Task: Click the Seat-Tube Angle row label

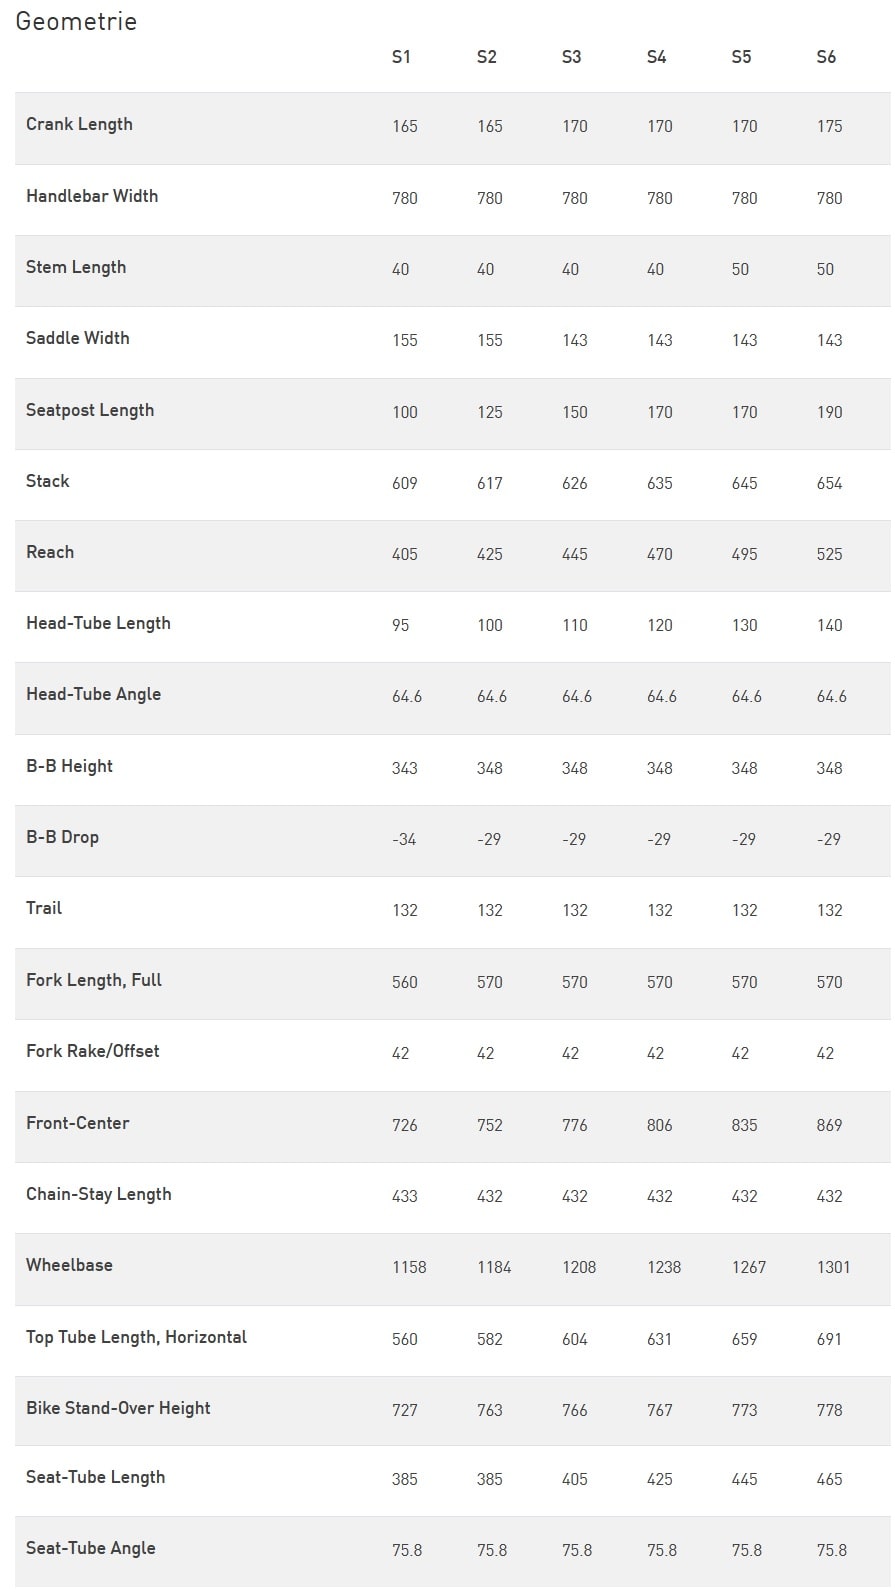Action: (91, 1548)
